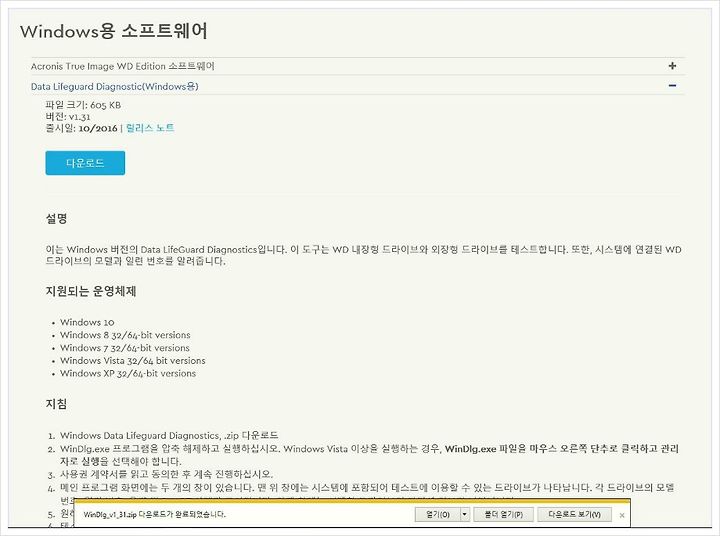This screenshot has height=536, width=720.
Task: Open the 릴리스 노트 link
Action: coord(150,128)
